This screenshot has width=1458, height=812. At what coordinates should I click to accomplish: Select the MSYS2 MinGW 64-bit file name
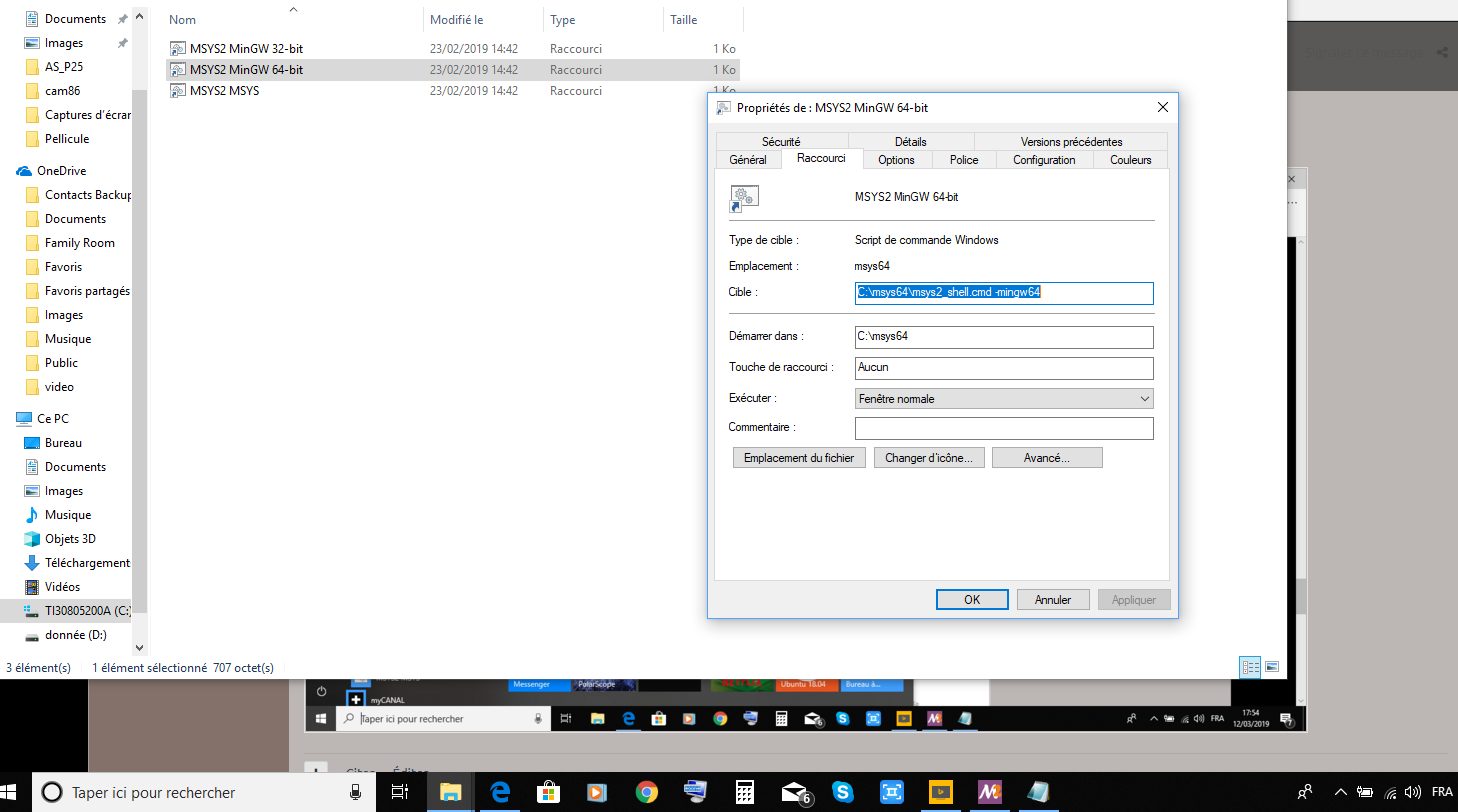[246, 70]
